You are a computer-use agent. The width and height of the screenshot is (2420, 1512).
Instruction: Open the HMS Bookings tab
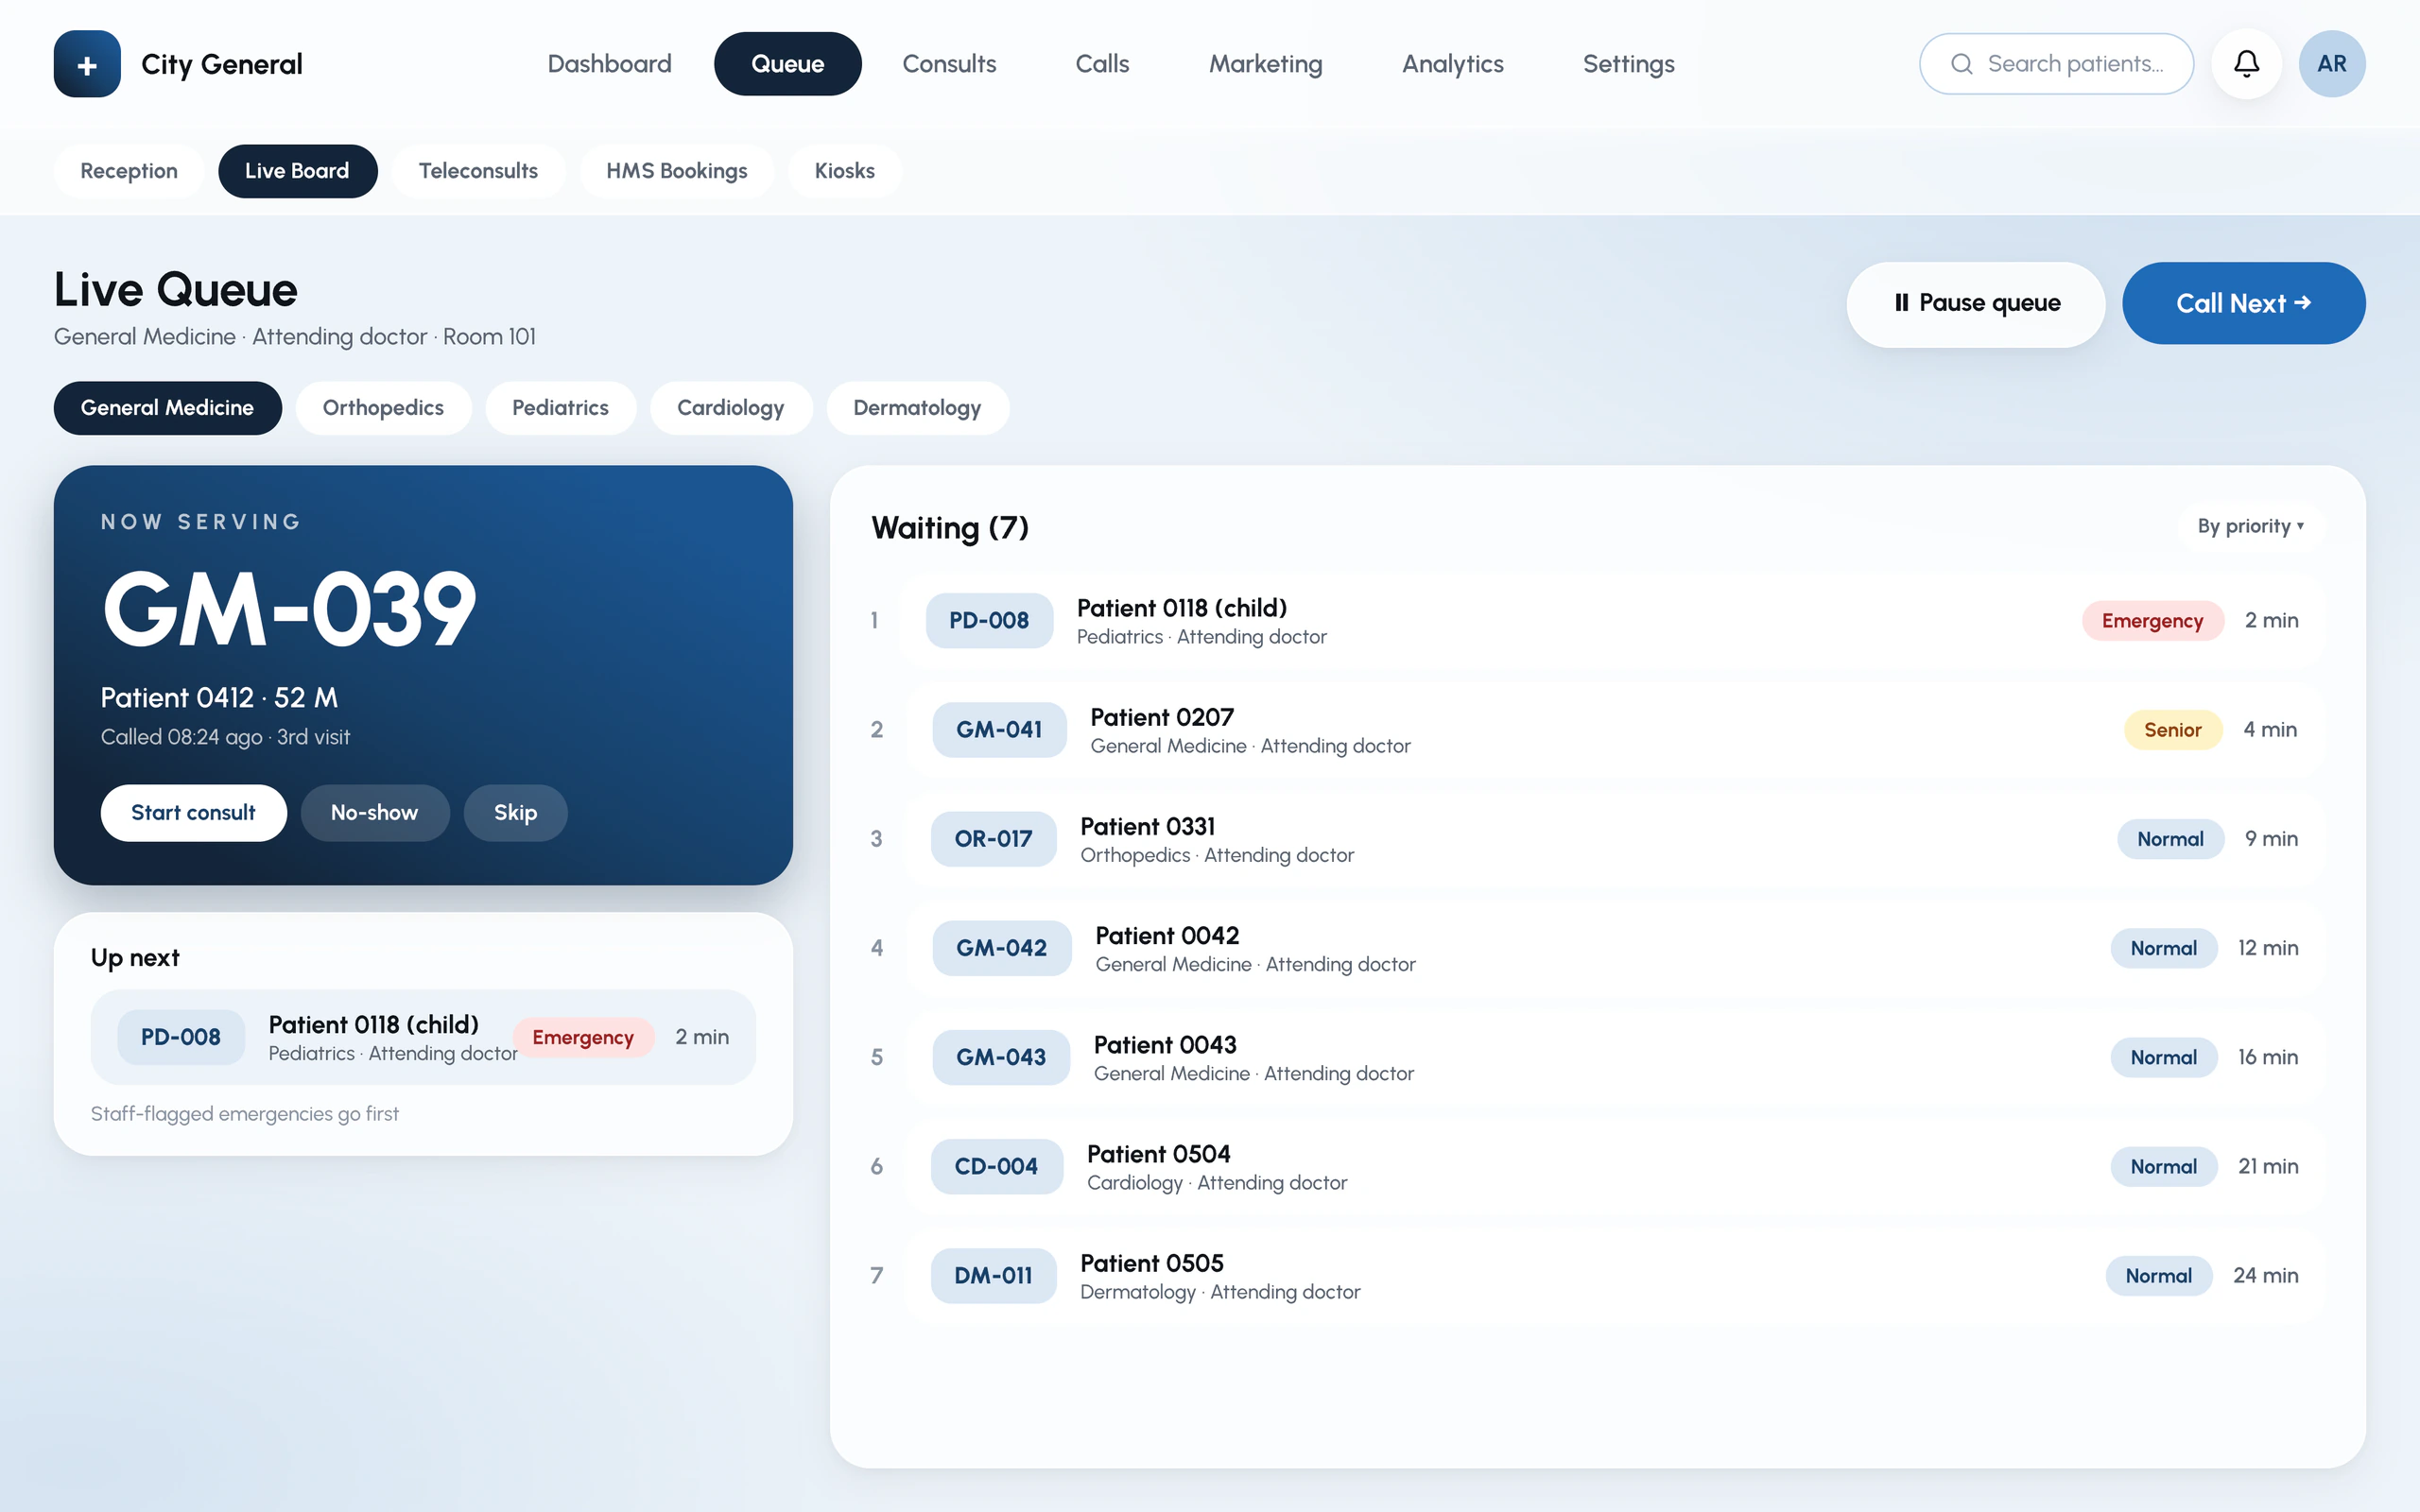(x=676, y=171)
